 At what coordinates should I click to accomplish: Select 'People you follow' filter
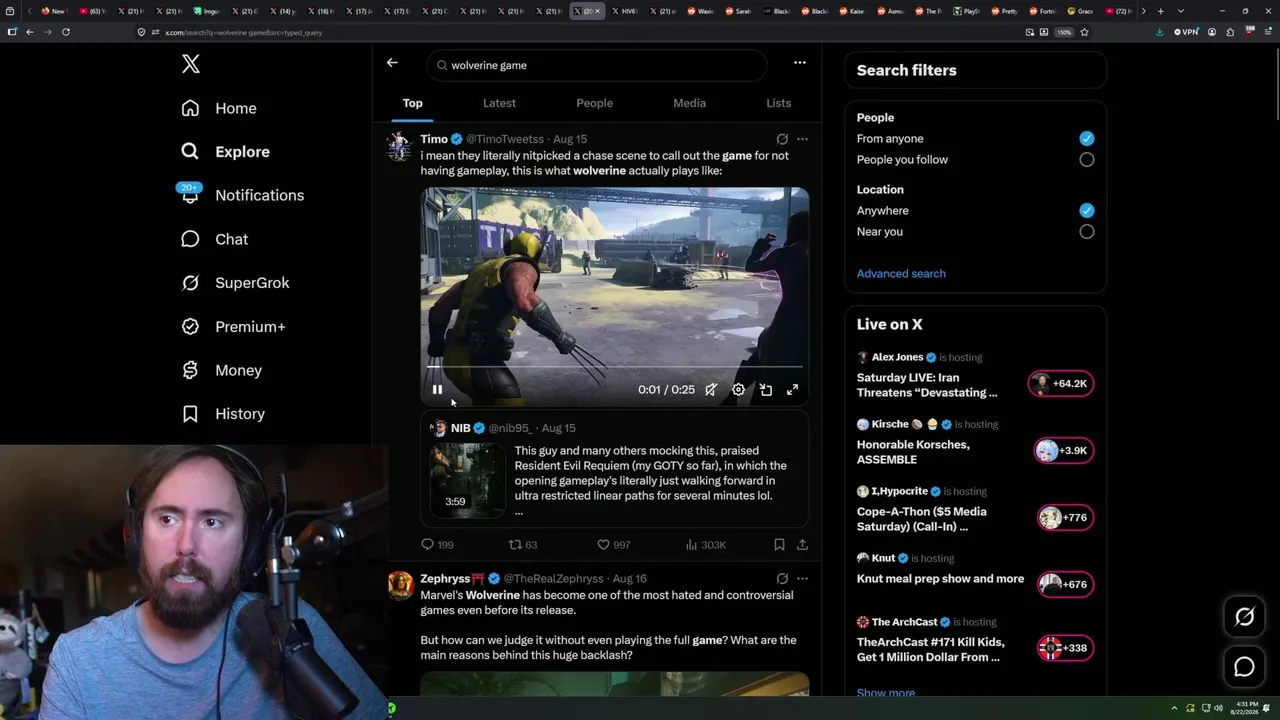(1087, 160)
